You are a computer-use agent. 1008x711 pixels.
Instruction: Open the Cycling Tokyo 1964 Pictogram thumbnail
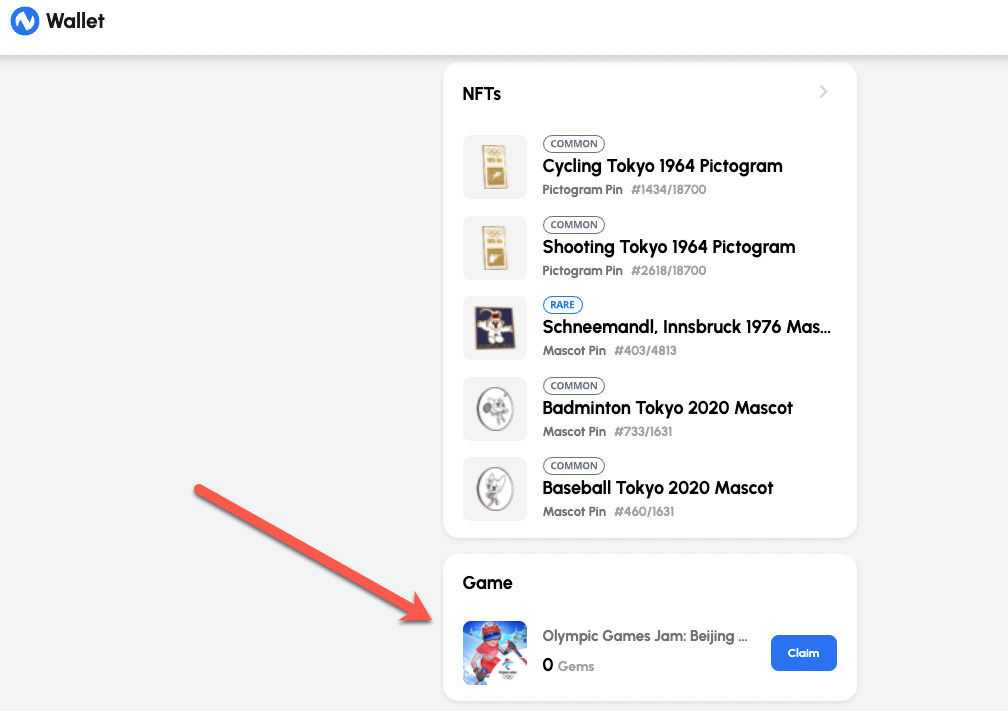(495, 167)
